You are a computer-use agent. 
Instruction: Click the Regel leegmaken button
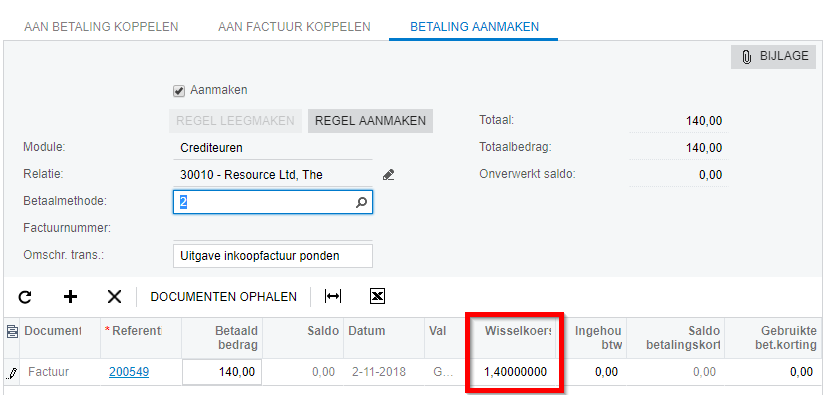click(235, 121)
